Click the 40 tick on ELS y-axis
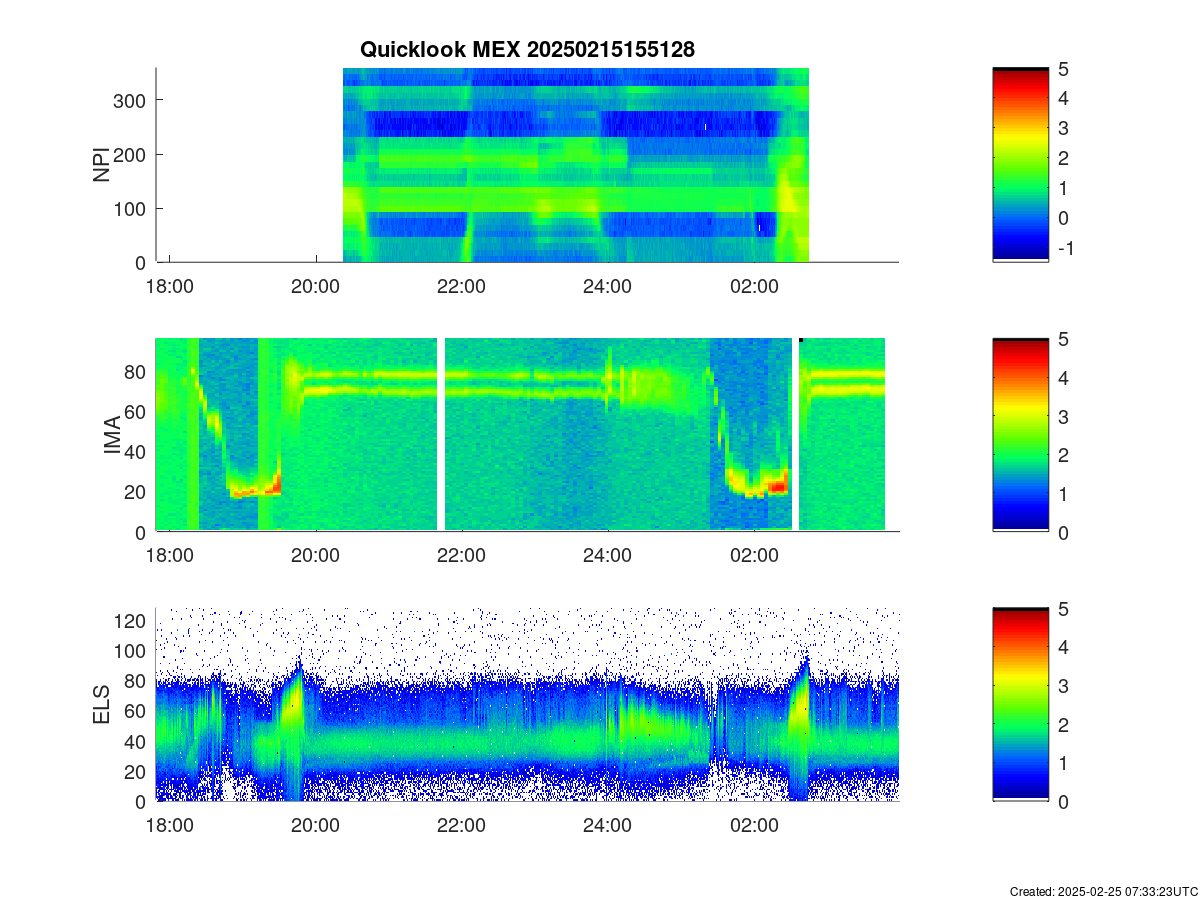 tap(134, 741)
